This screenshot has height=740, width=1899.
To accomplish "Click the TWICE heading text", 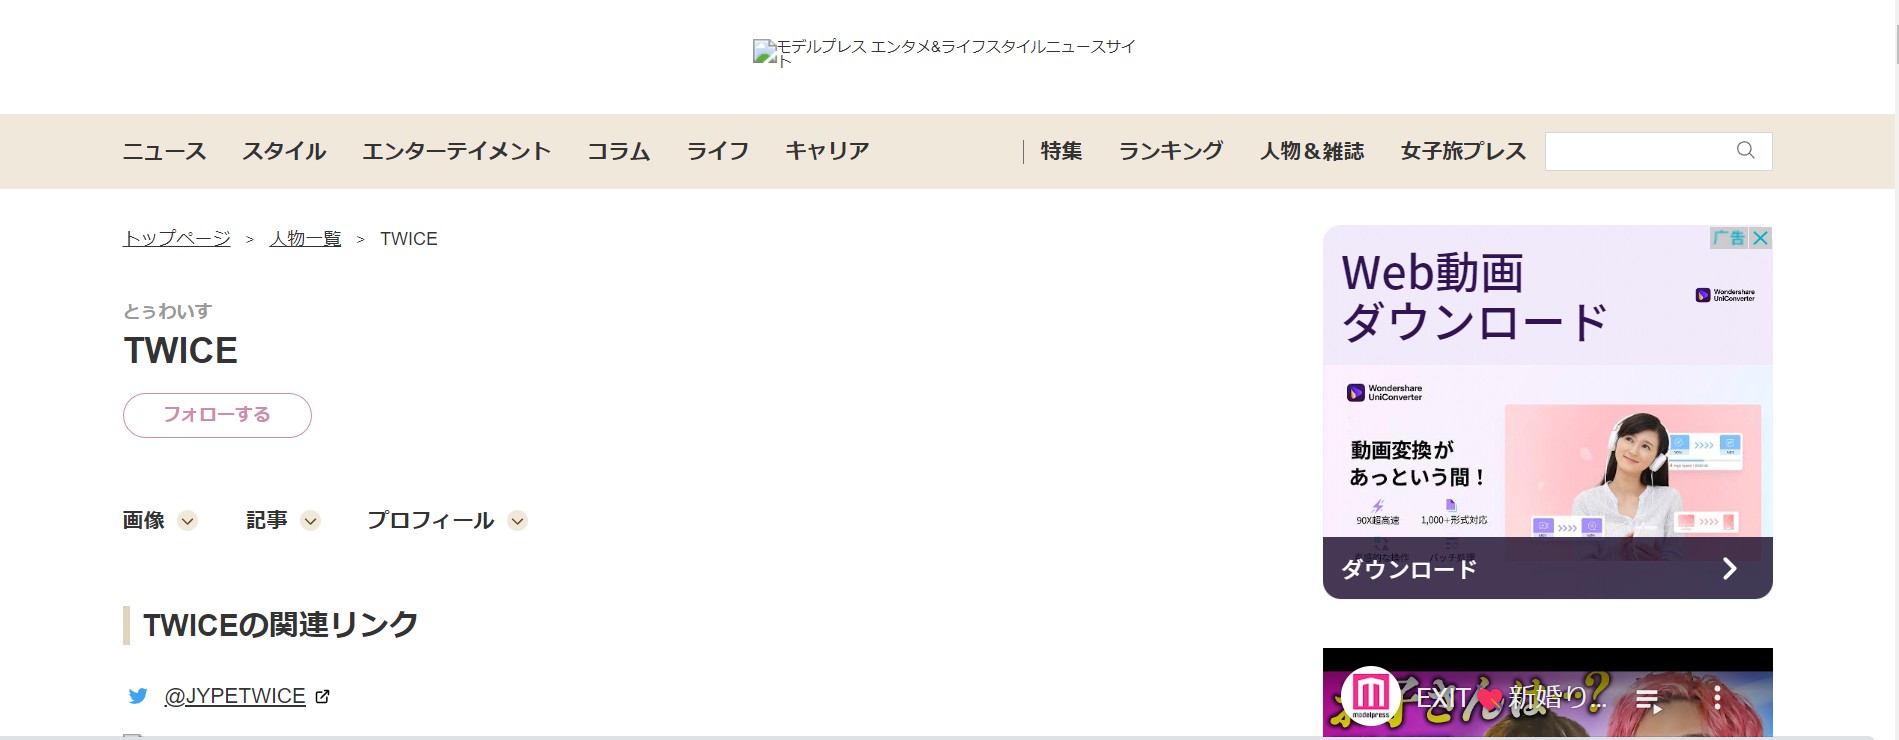I will (x=181, y=351).
